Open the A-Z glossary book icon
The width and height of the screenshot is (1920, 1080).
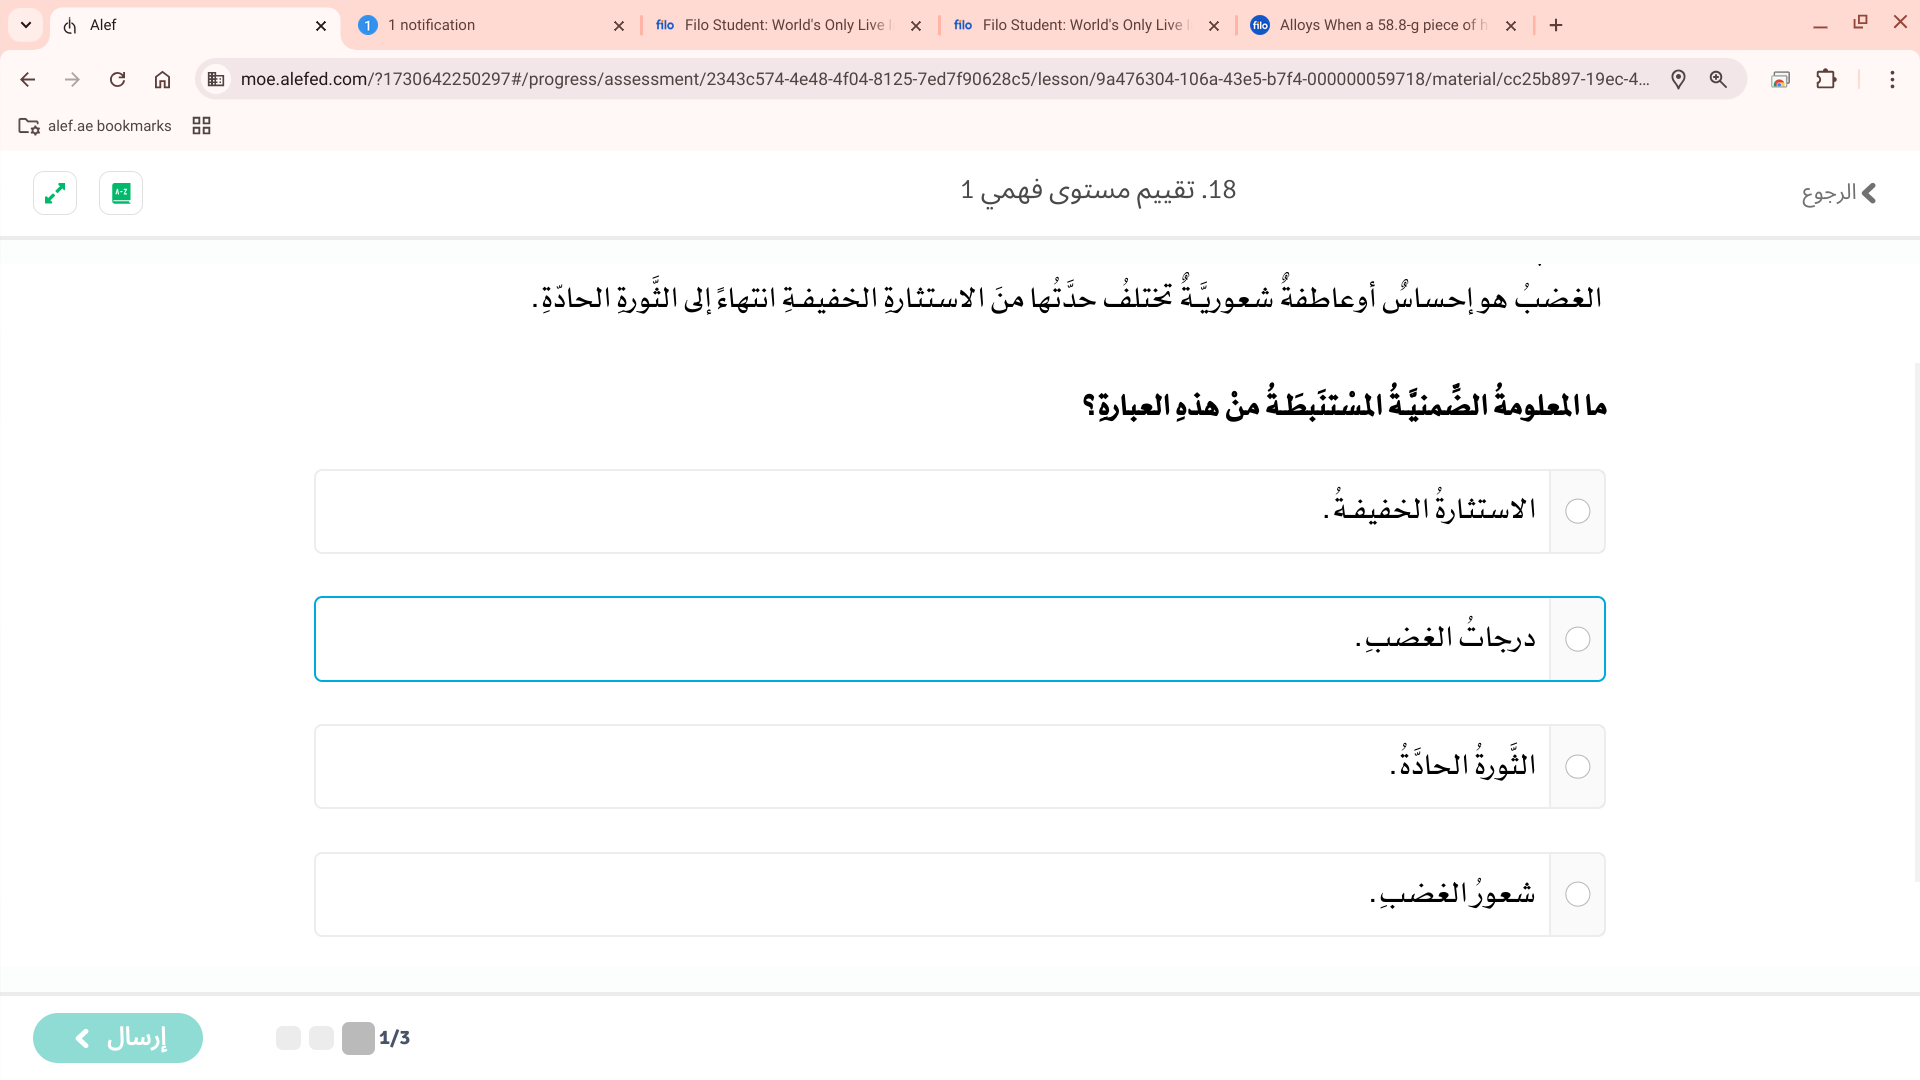coord(121,193)
